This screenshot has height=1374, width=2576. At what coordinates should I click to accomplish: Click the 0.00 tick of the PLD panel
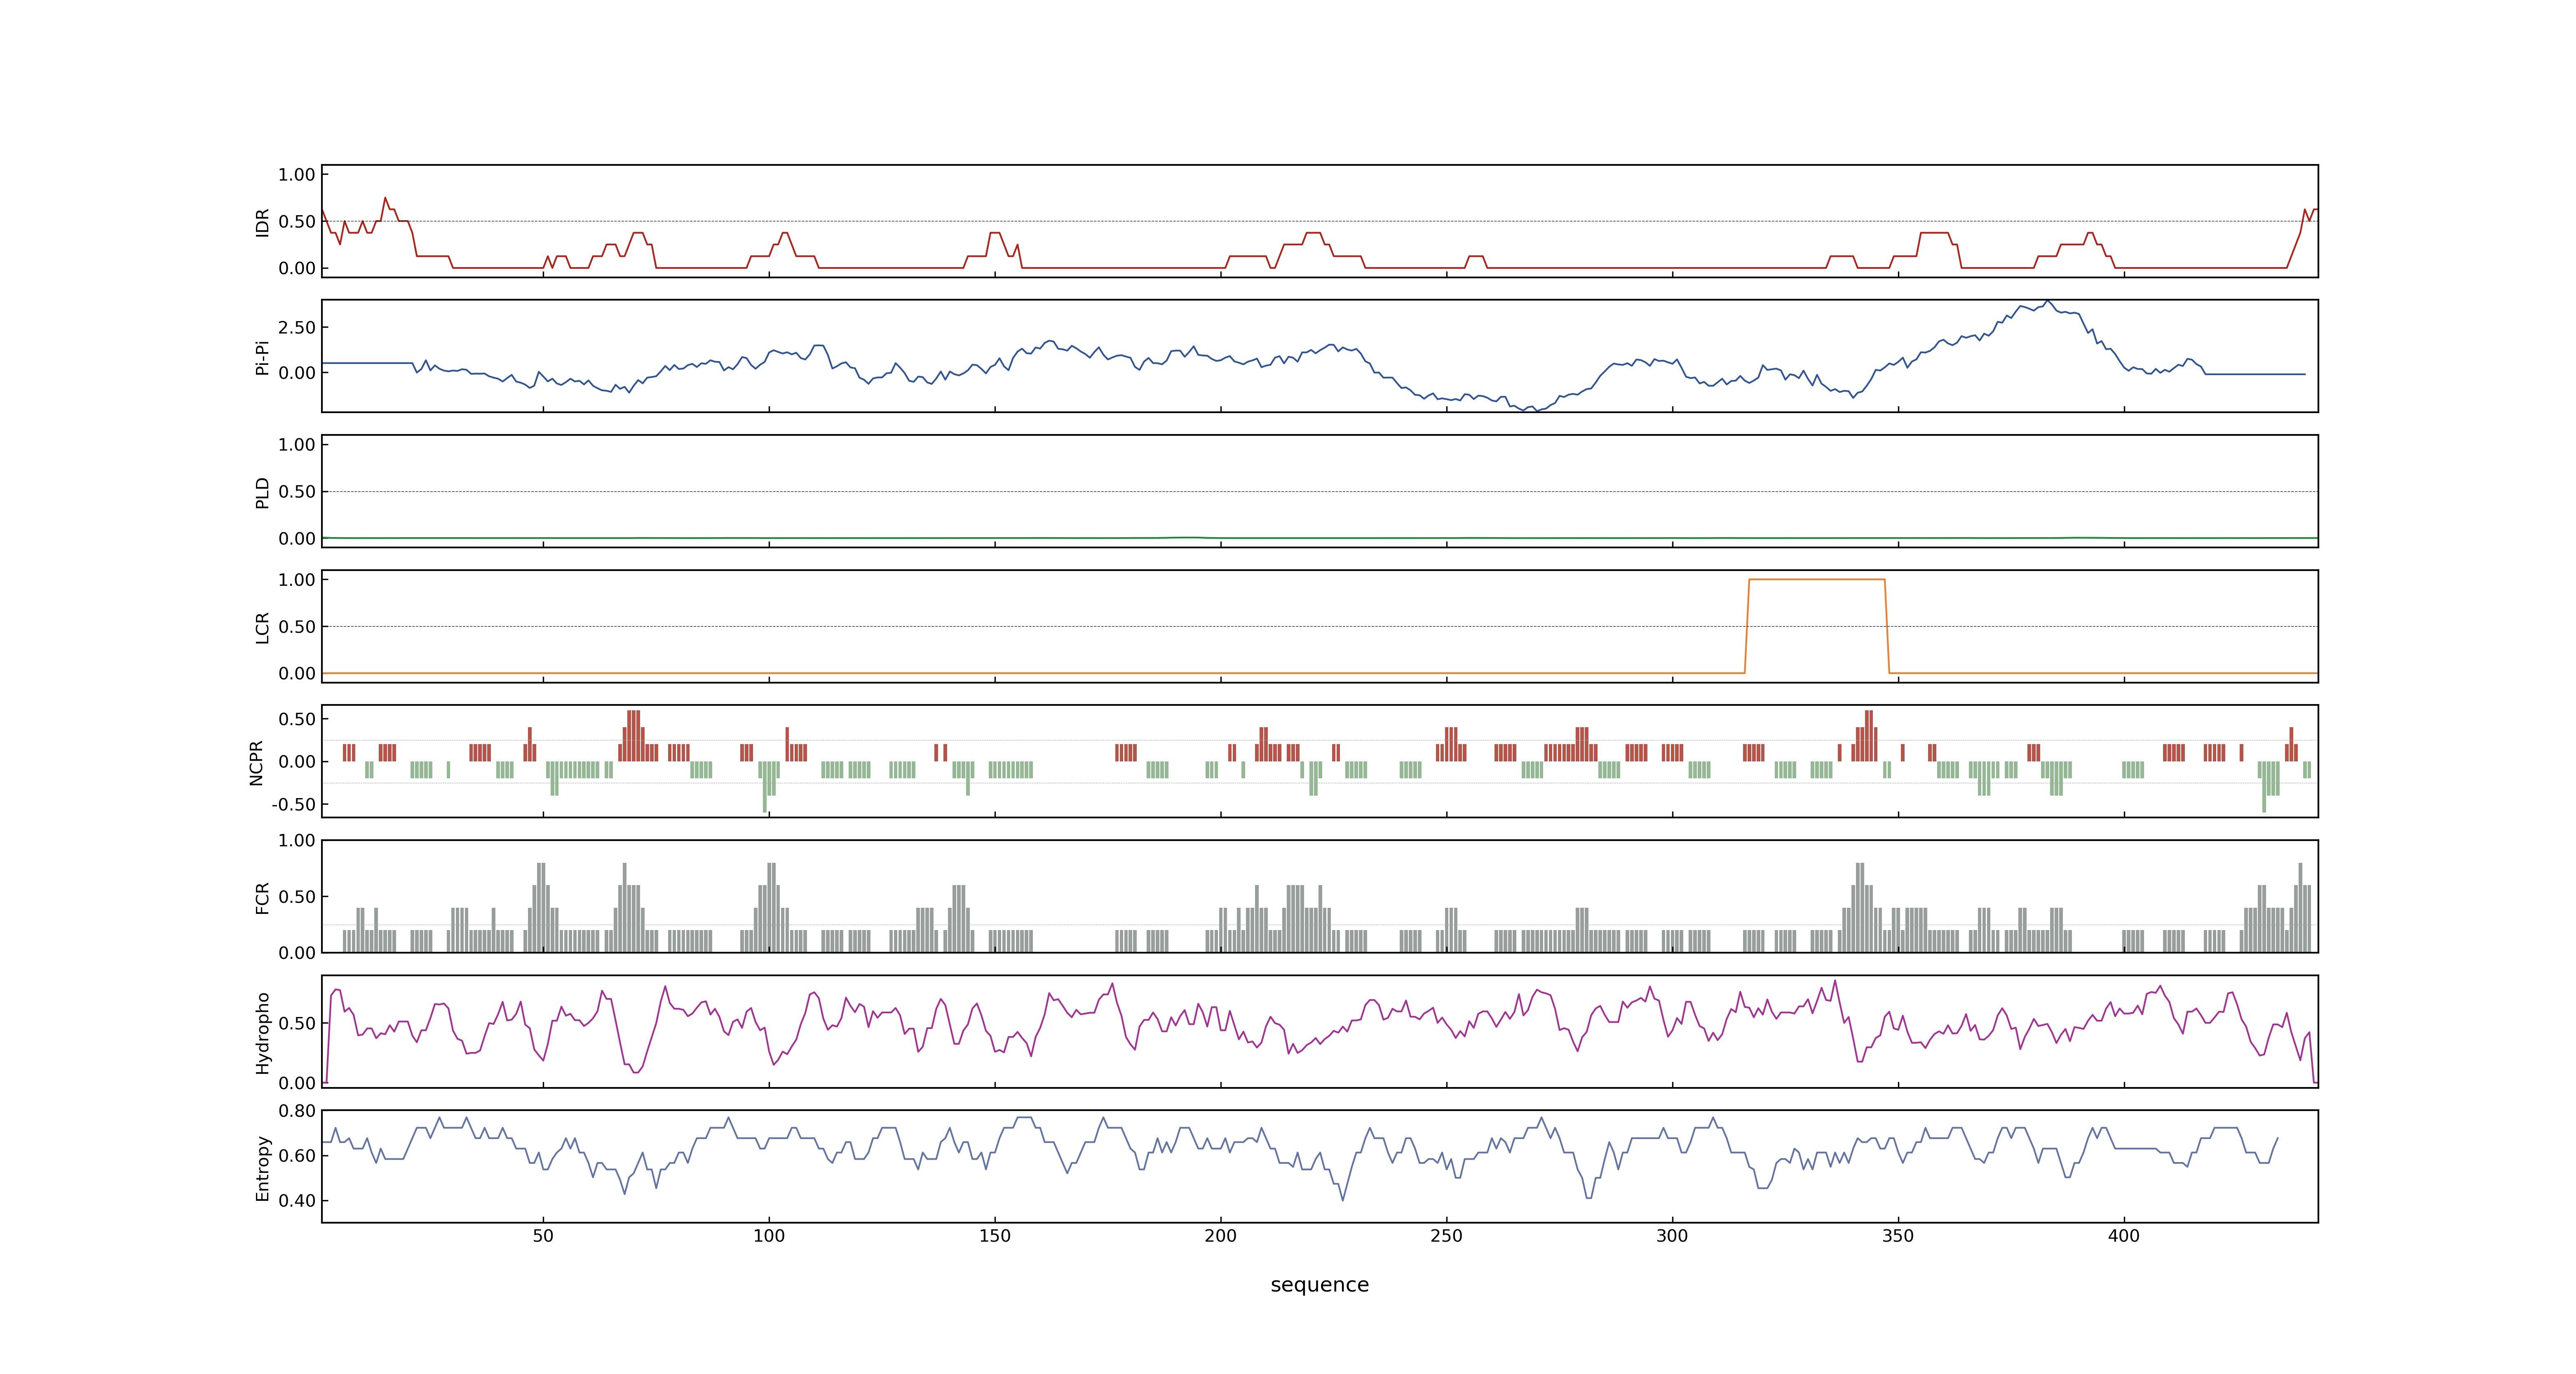coord(297,538)
